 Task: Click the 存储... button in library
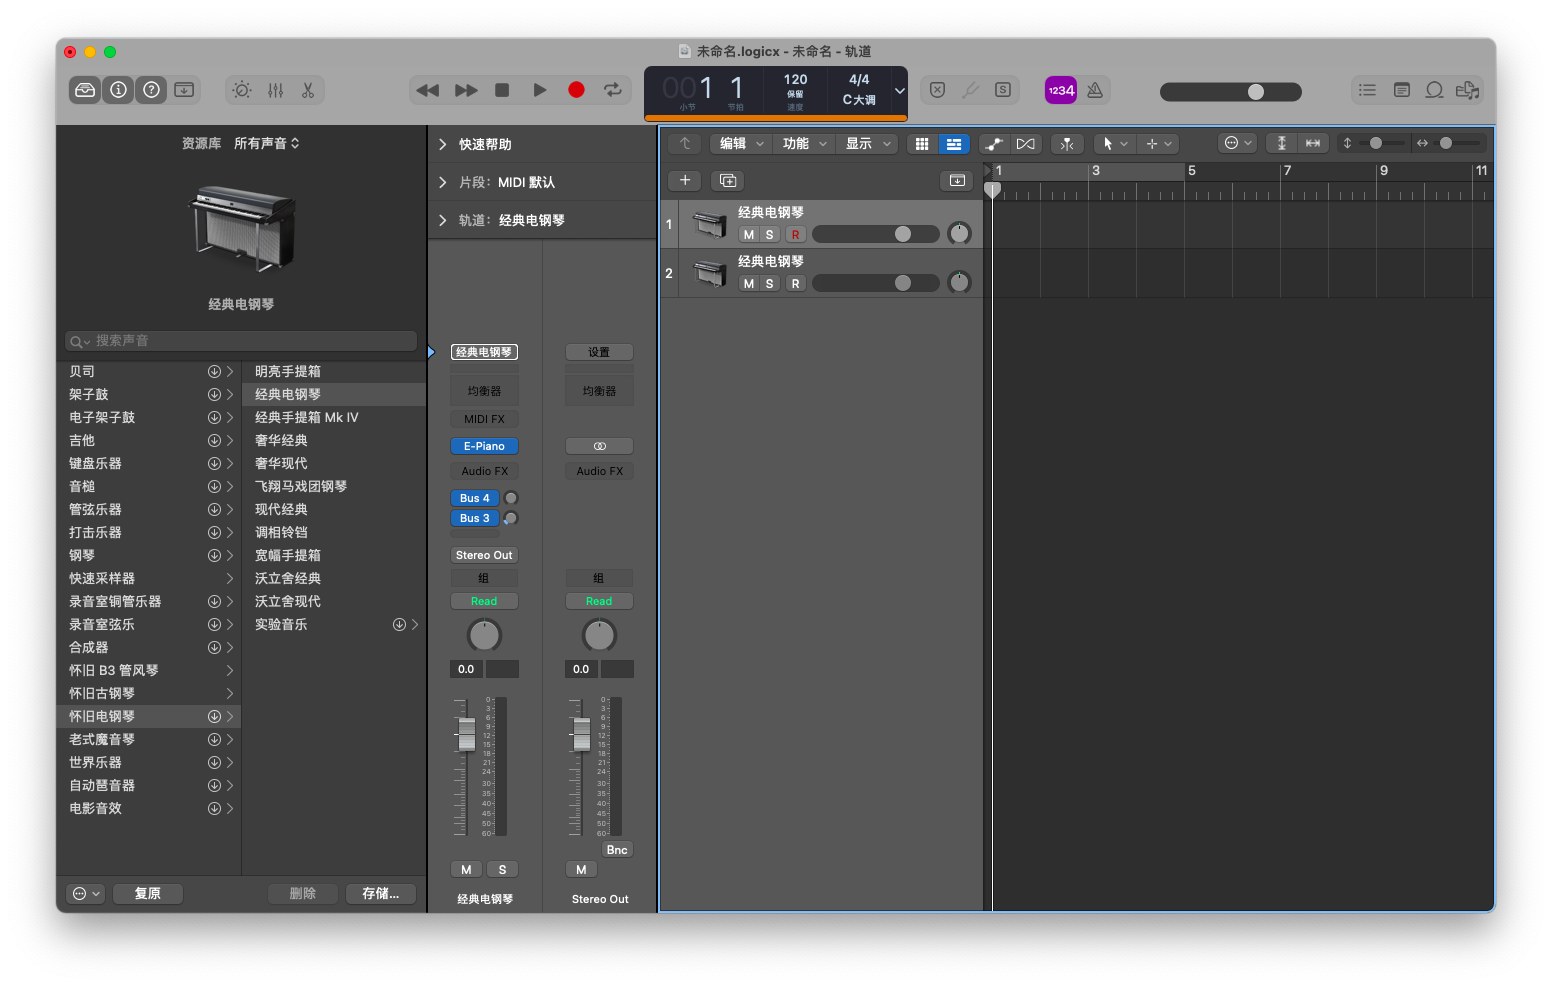click(x=380, y=894)
